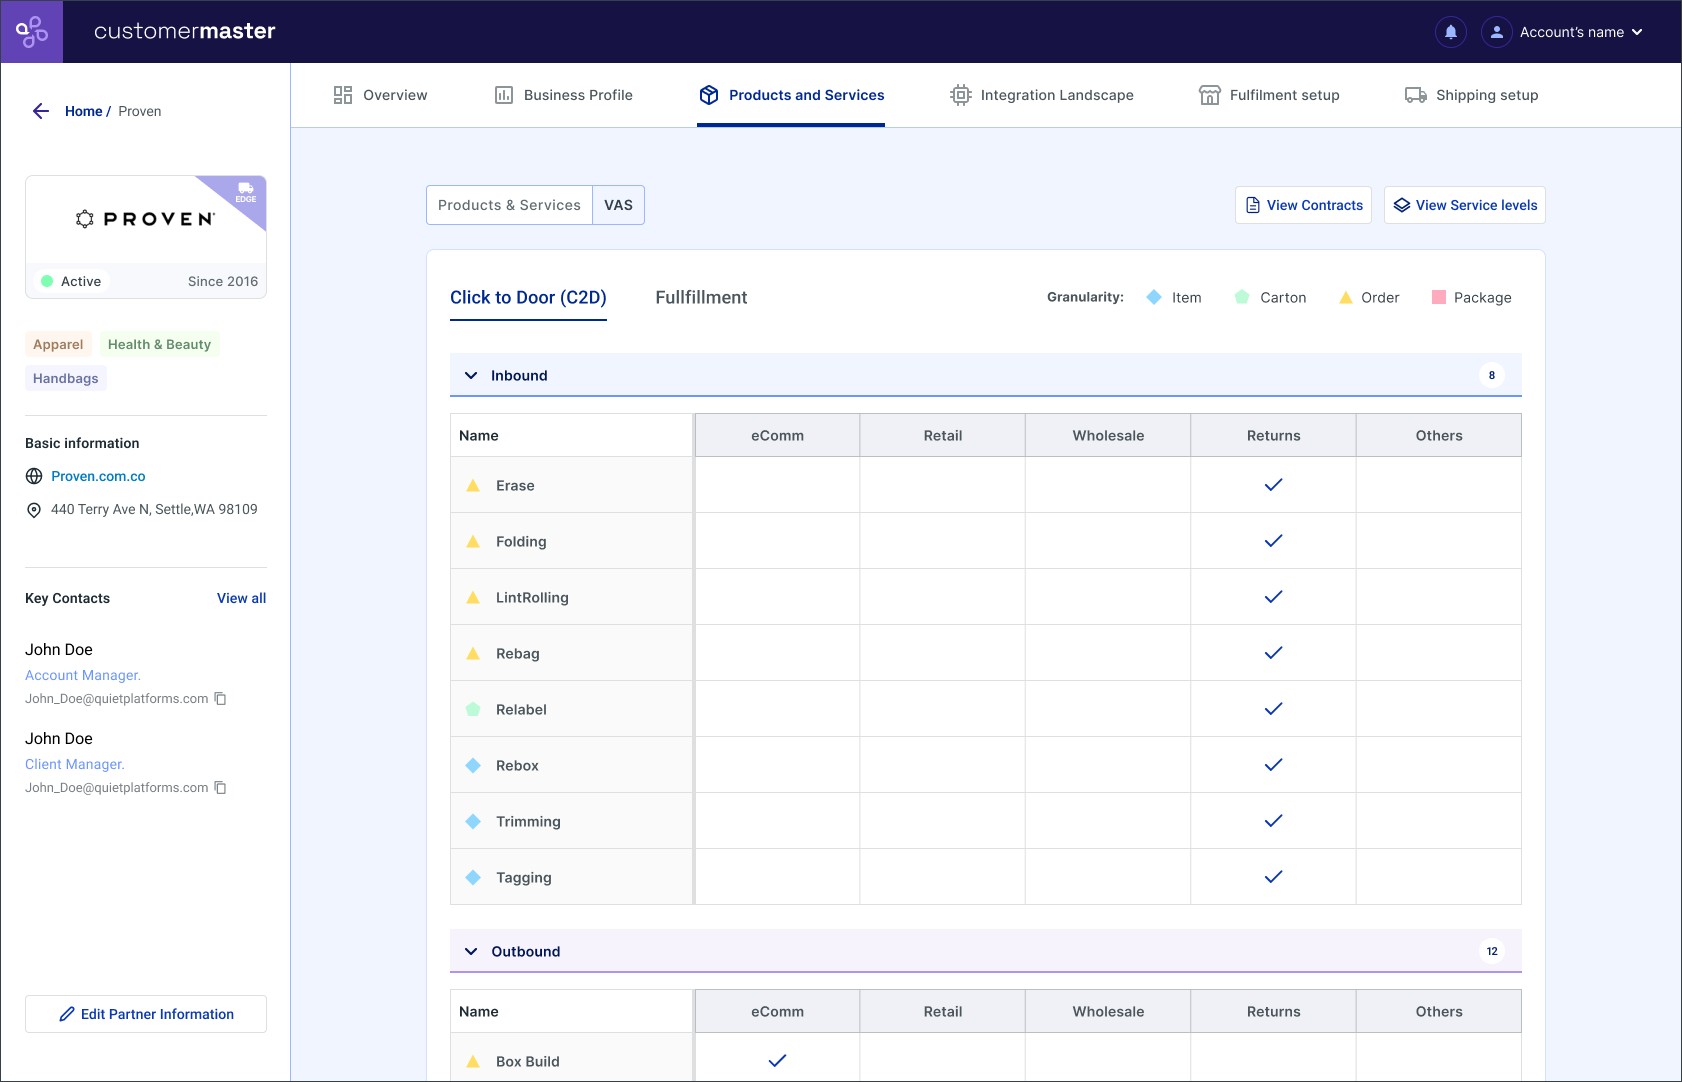Click the pentagon icon beside Relabel
Viewport: 1682px width, 1082px height.
[x=473, y=709]
